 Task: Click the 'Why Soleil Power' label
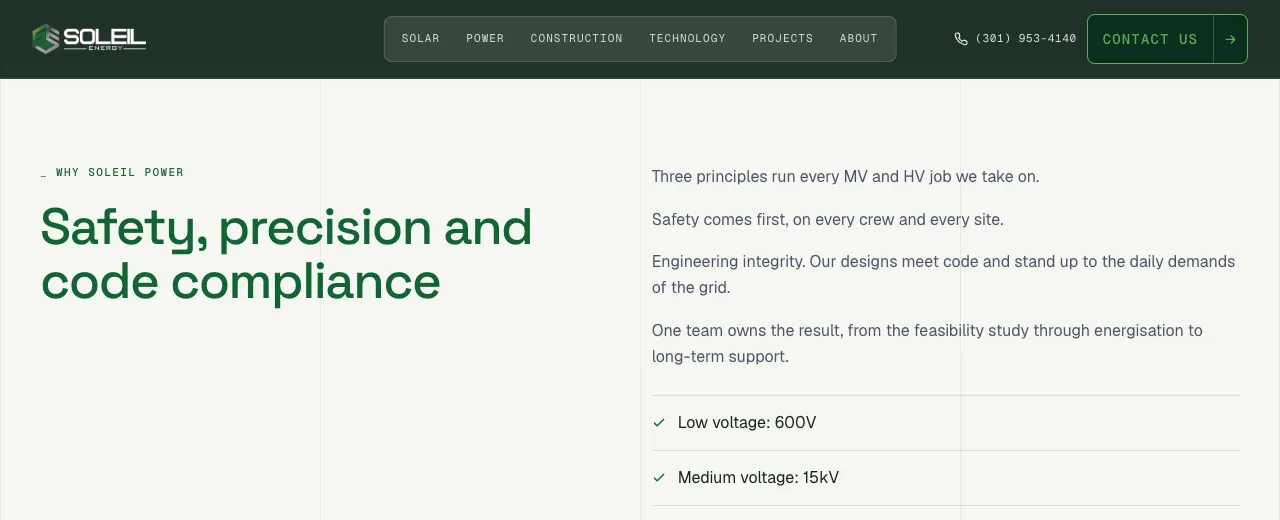tap(112, 173)
